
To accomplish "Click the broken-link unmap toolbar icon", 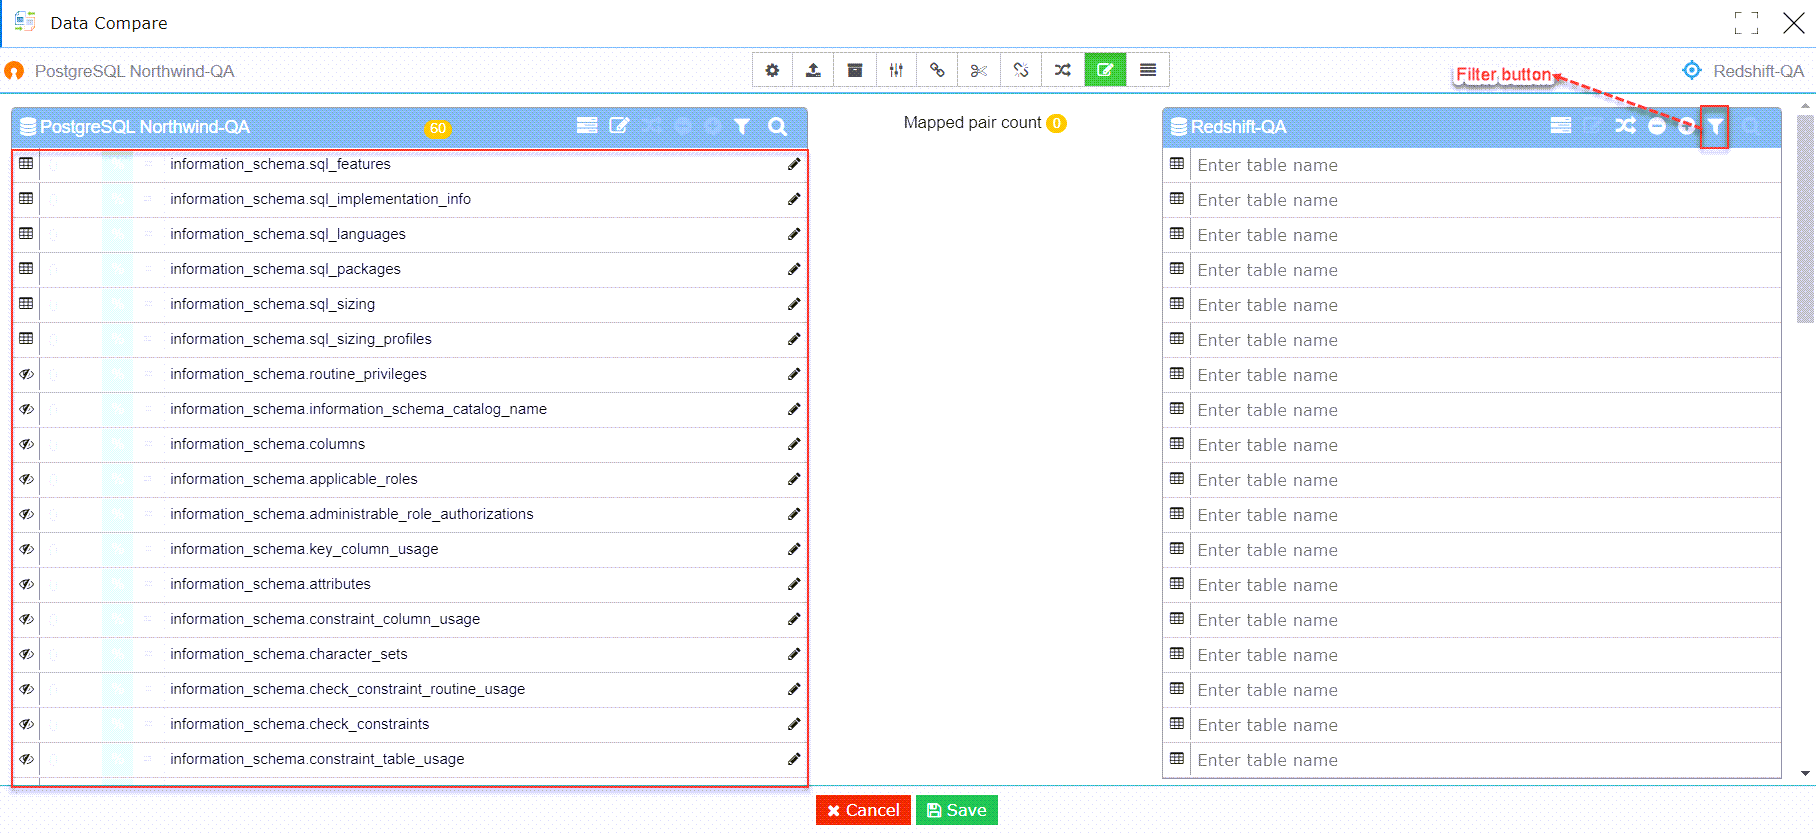I will pyautogui.click(x=1021, y=70).
